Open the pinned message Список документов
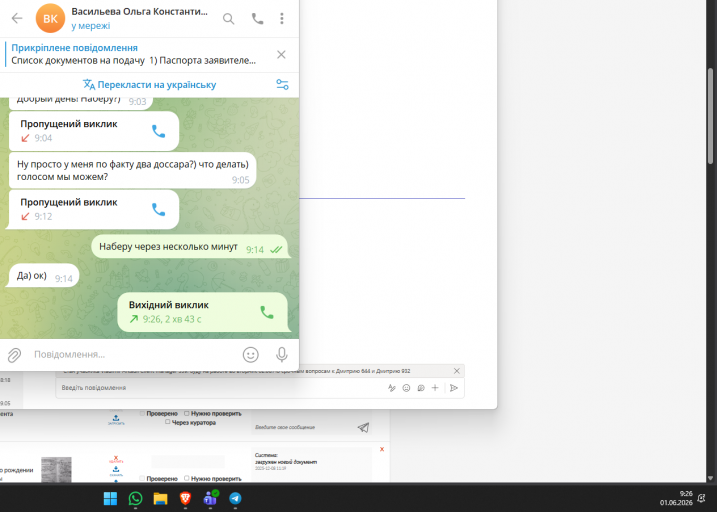 coord(134,54)
